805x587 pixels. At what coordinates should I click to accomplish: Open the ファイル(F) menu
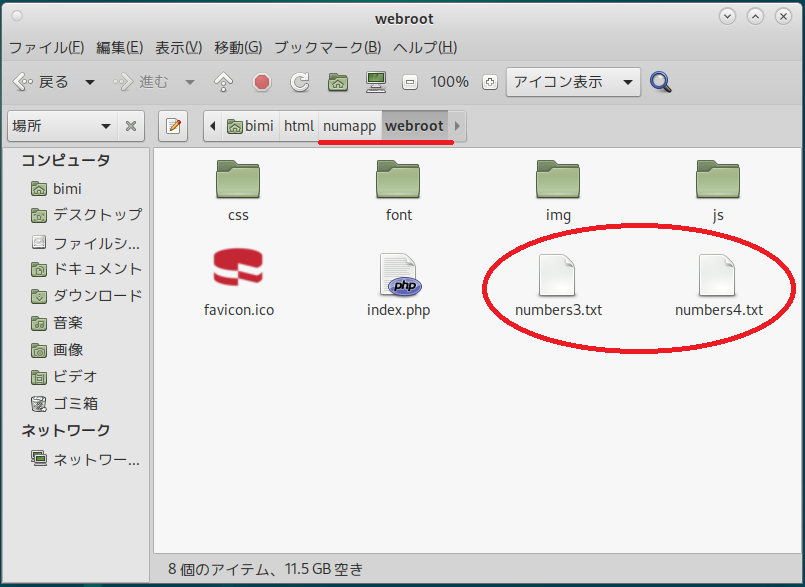click(x=46, y=47)
